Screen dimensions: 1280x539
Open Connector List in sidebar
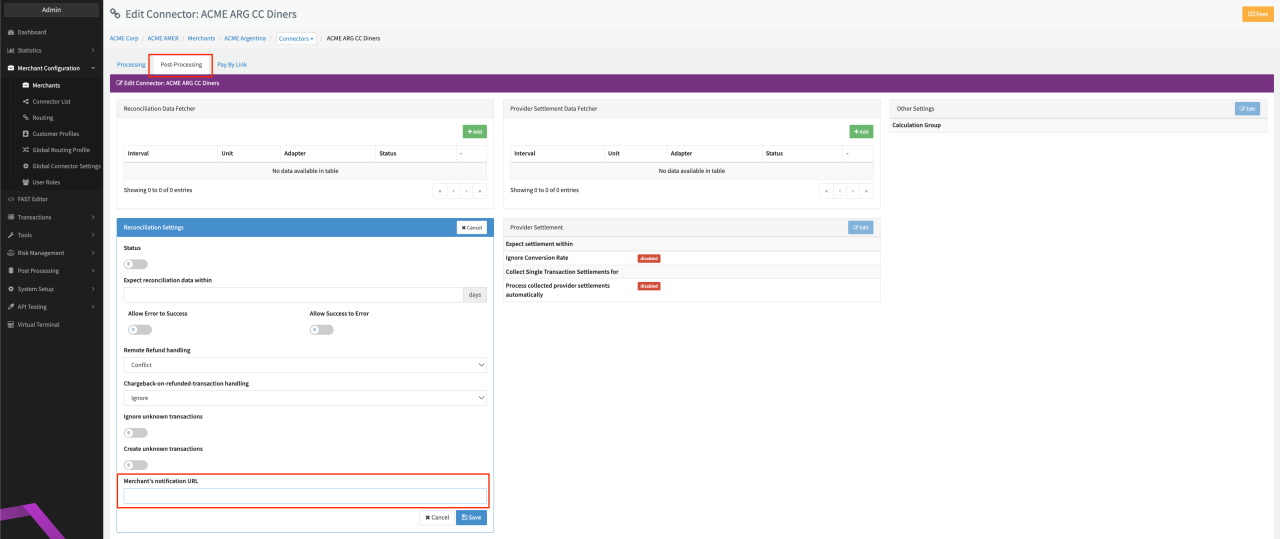pyautogui.click(x=51, y=101)
